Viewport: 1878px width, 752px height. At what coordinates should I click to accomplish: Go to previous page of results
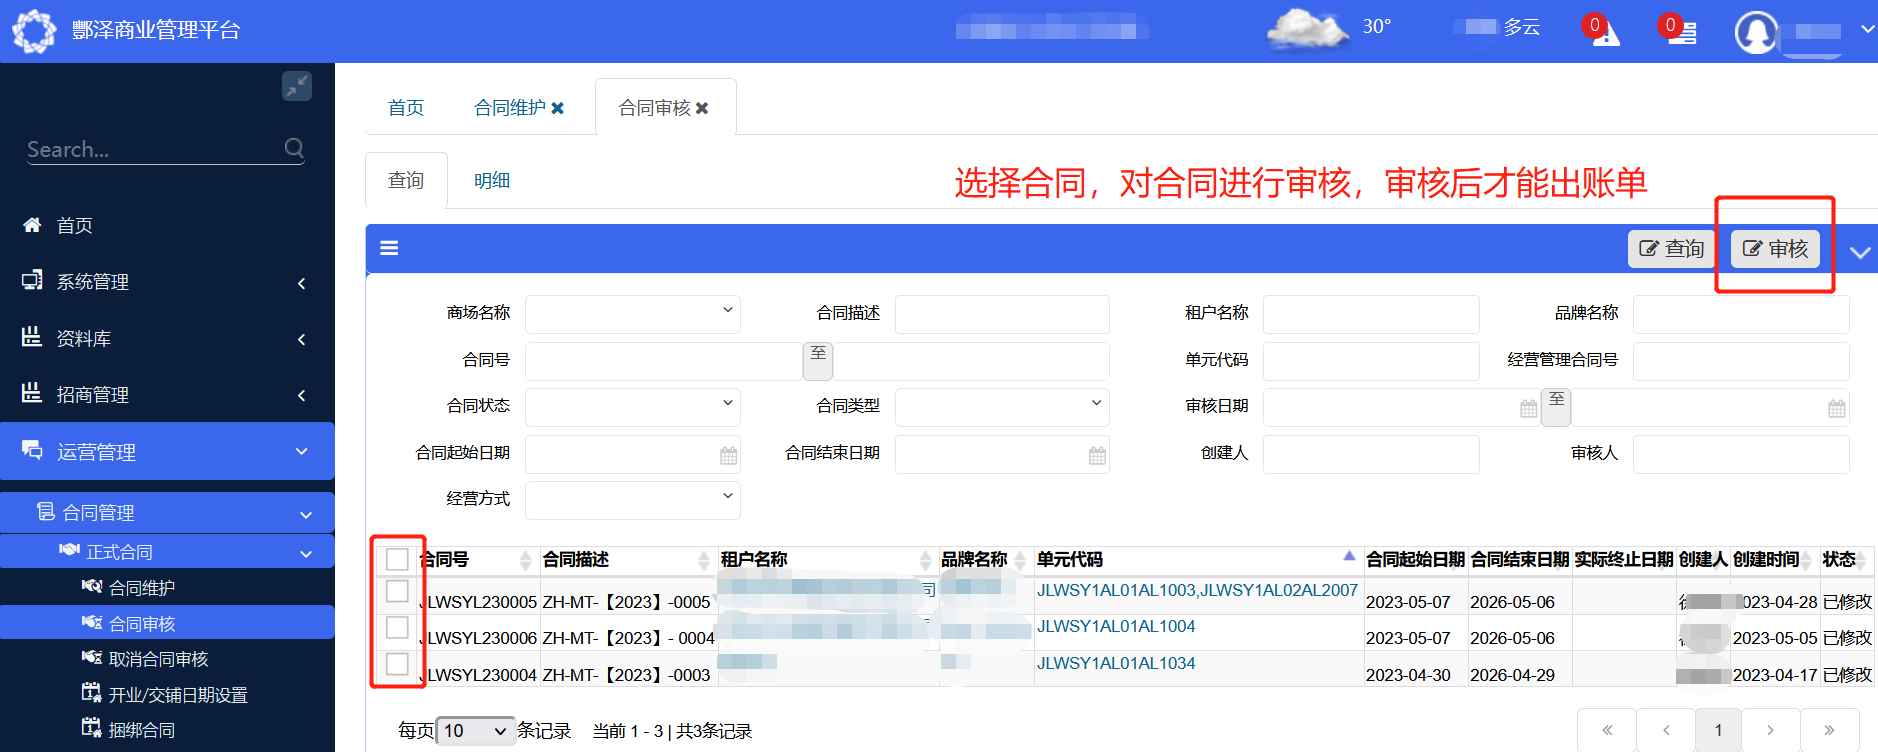[x=1666, y=730]
